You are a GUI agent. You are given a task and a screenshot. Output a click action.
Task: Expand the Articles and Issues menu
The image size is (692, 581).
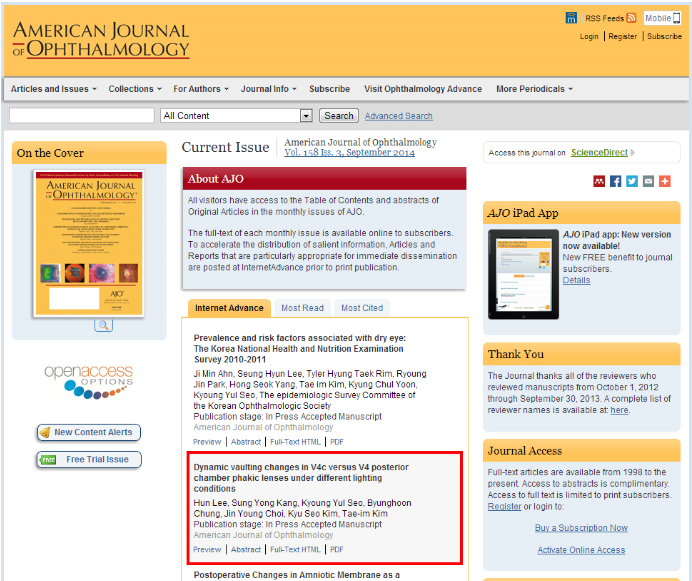(x=53, y=89)
